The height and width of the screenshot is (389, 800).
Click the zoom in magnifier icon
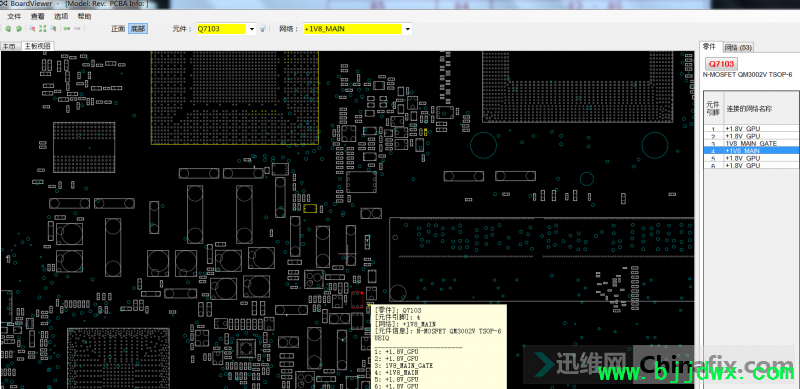coord(53,29)
